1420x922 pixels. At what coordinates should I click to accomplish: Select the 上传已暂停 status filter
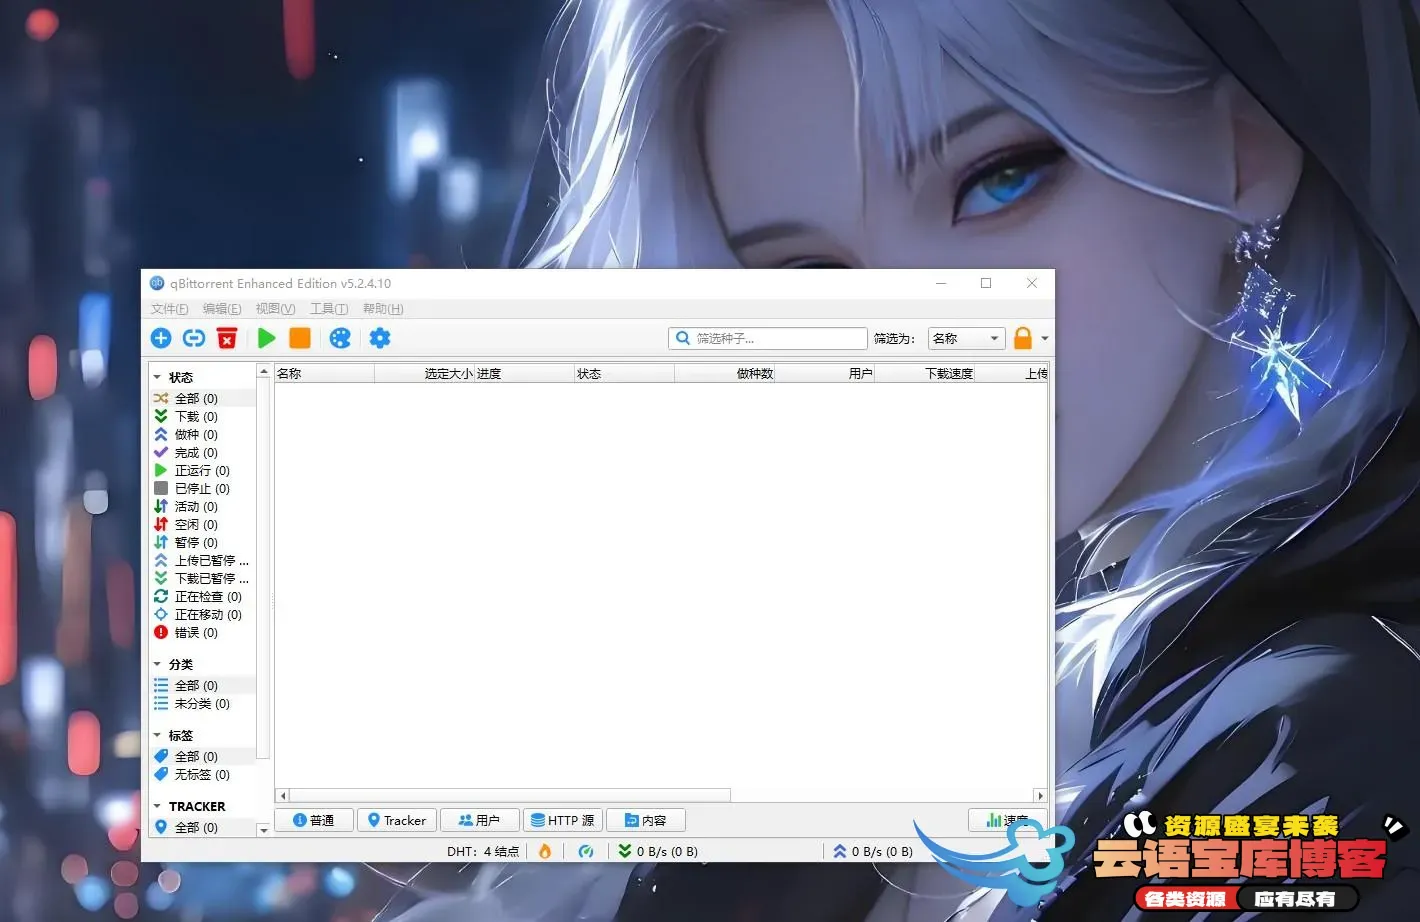click(203, 560)
